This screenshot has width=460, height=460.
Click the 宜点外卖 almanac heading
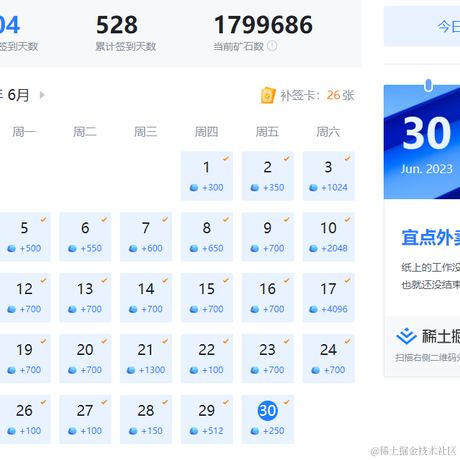(431, 238)
